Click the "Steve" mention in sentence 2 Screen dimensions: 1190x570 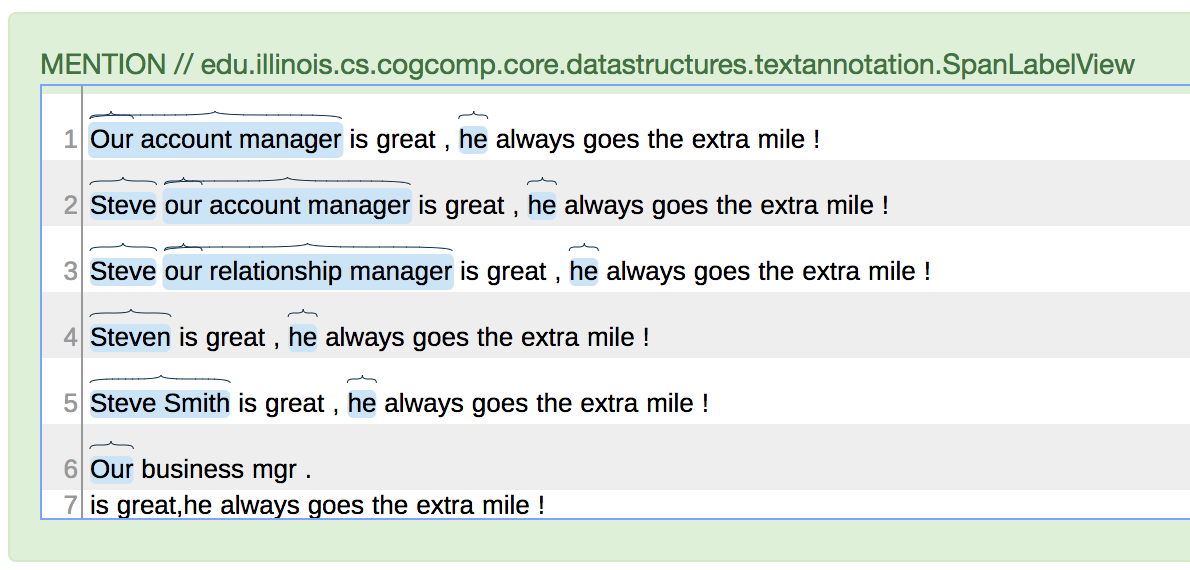click(123, 206)
